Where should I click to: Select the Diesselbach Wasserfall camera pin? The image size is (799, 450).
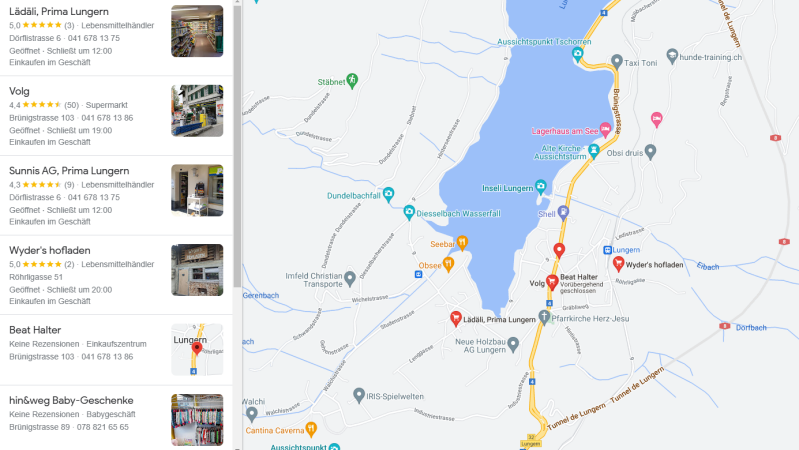pyautogui.click(x=409, y=212)
